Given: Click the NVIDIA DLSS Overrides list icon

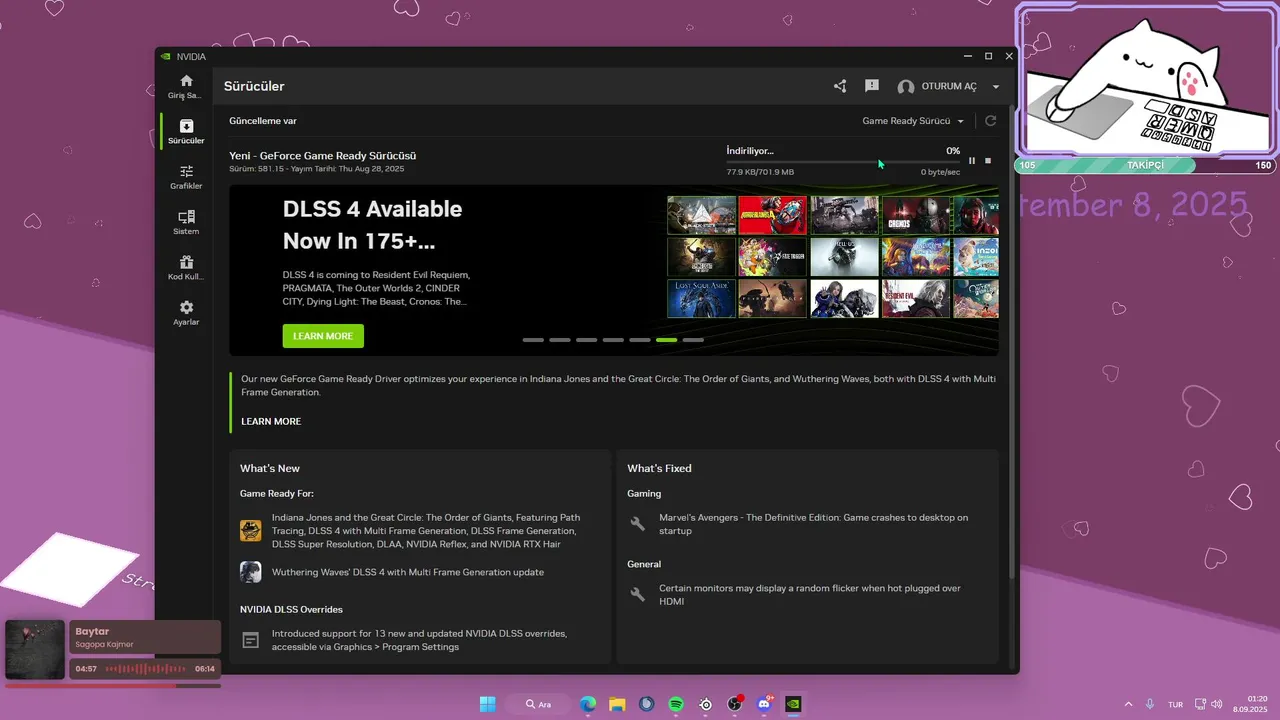Looking at the screenshot, I should coord(251,640).
